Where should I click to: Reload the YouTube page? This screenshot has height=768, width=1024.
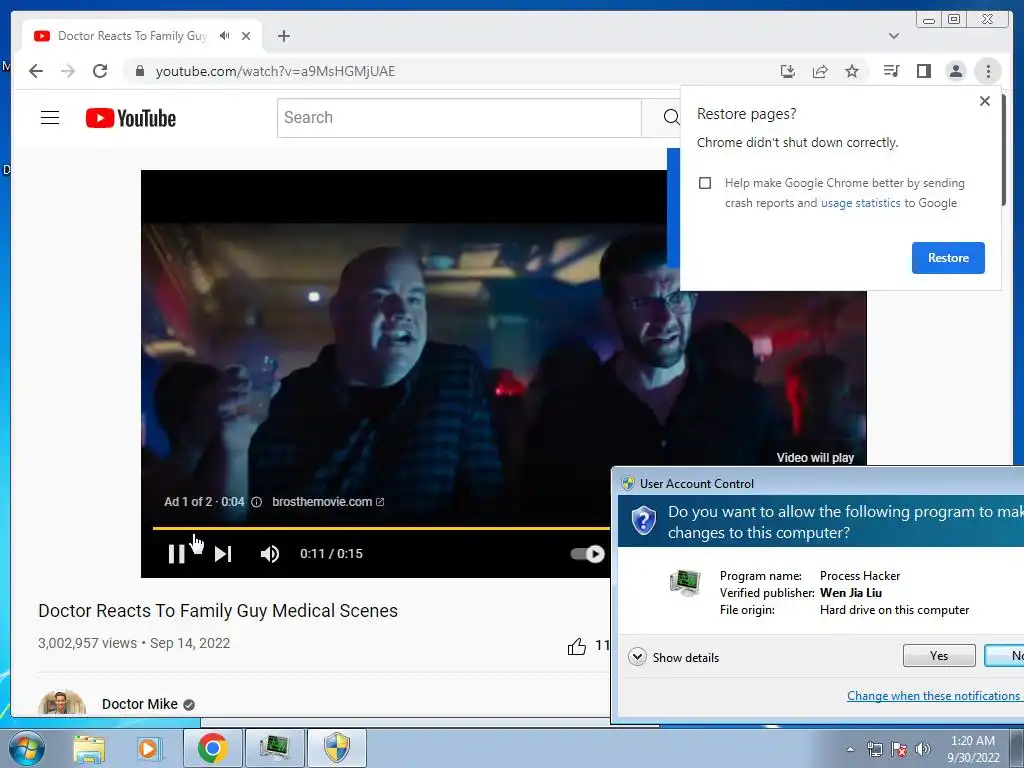pos(100,71)
